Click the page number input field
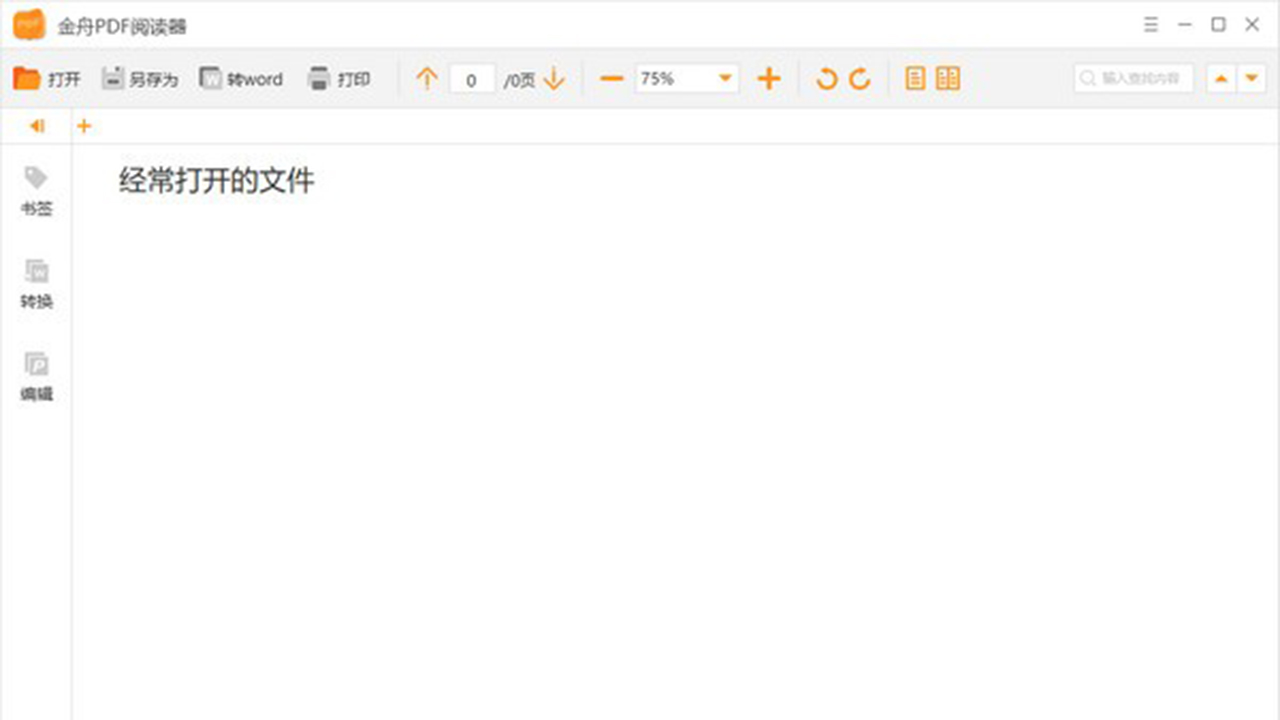 tap(472, 79)
